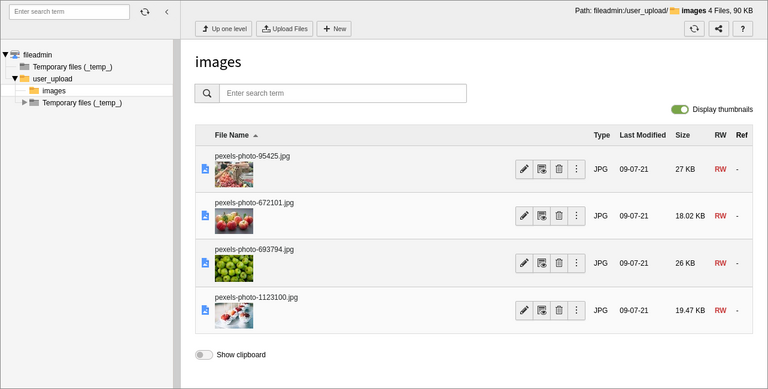Edit metadata pencil icon for pexels-photo-1123100.jpg

point(524,310)
